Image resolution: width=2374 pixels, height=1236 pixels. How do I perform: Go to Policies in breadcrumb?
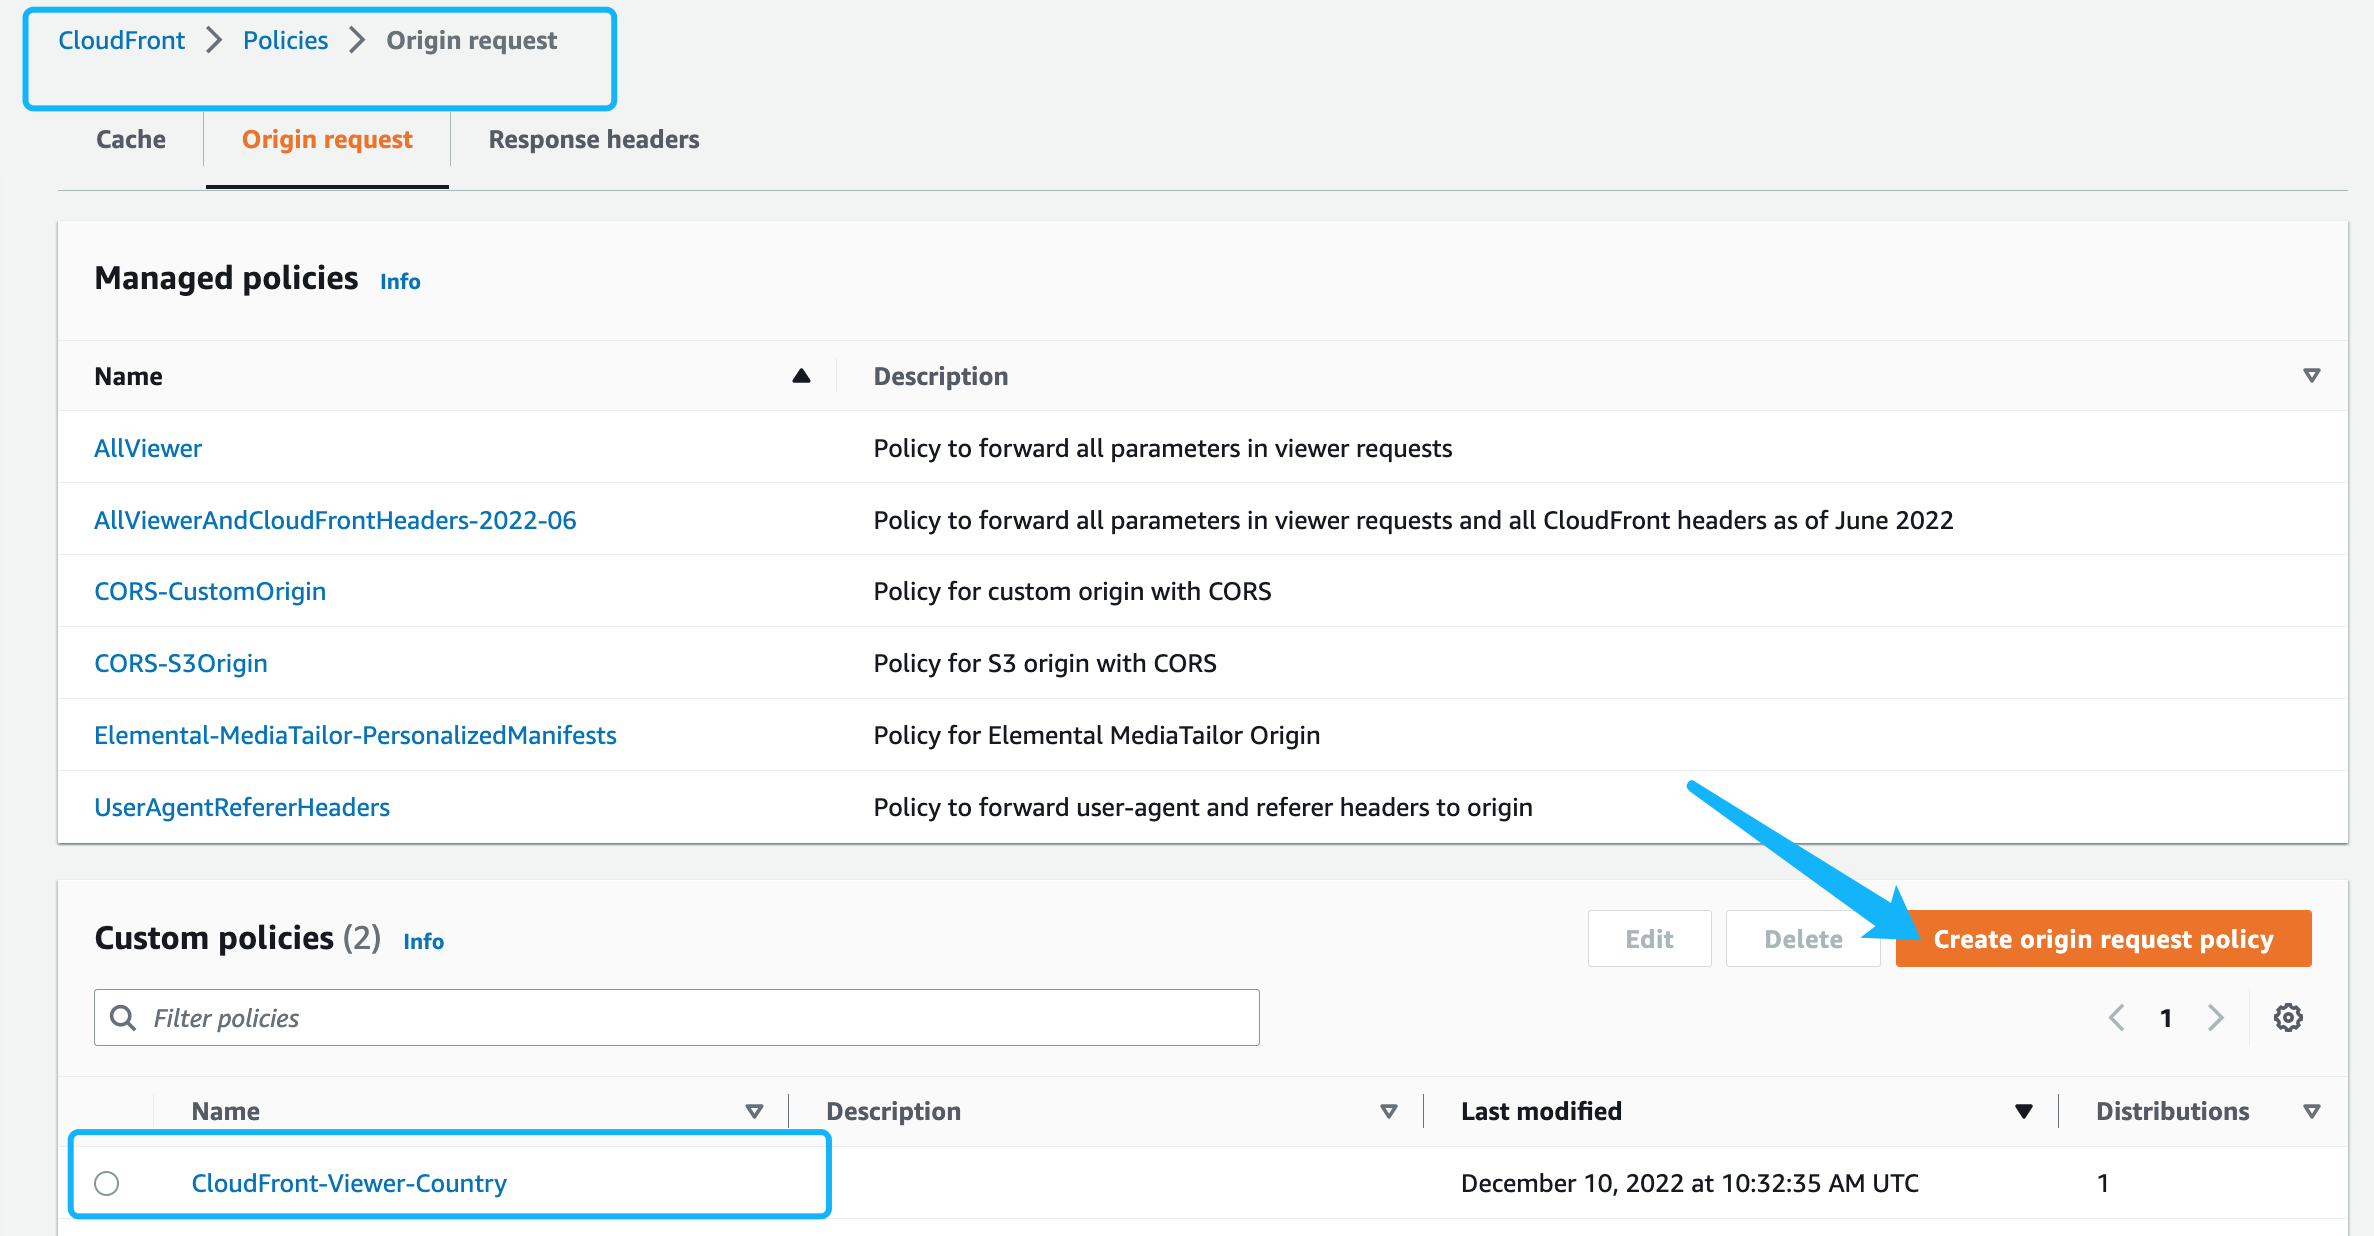point(285,40)
